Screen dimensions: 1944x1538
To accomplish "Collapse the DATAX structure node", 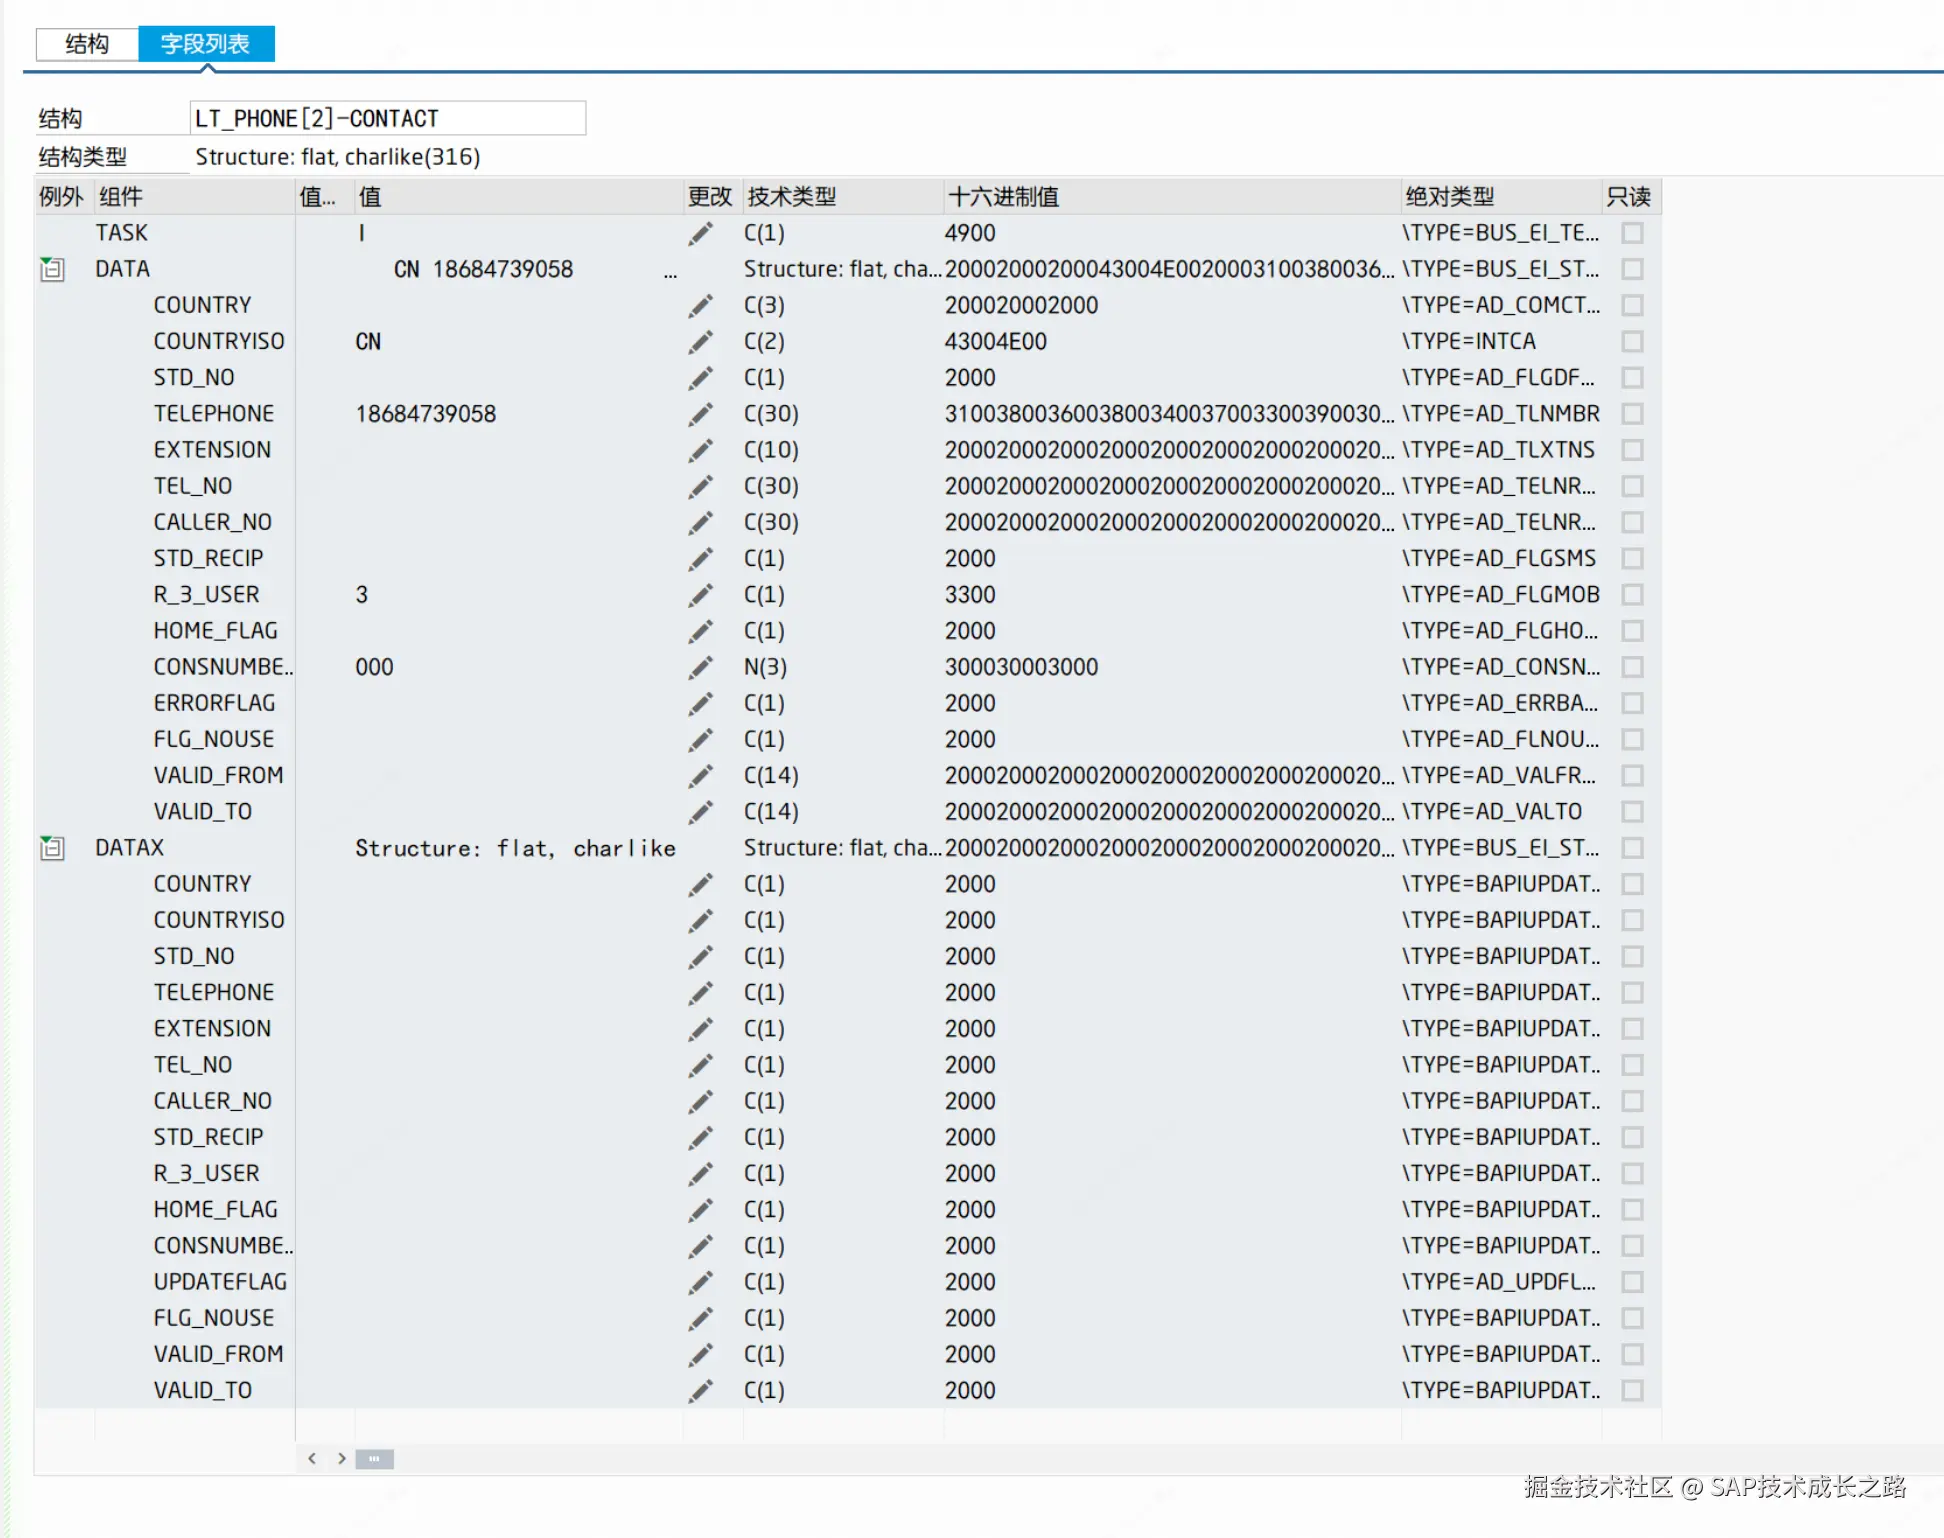I will tap(52, 849).
